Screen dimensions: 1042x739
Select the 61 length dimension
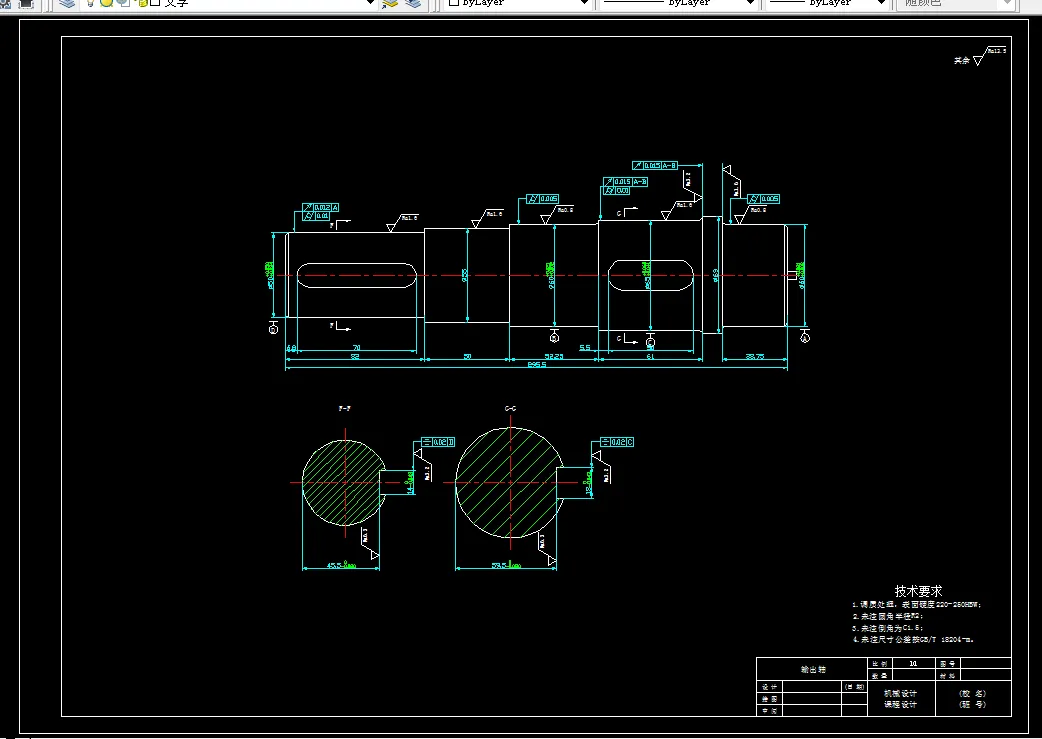(651, 357)
